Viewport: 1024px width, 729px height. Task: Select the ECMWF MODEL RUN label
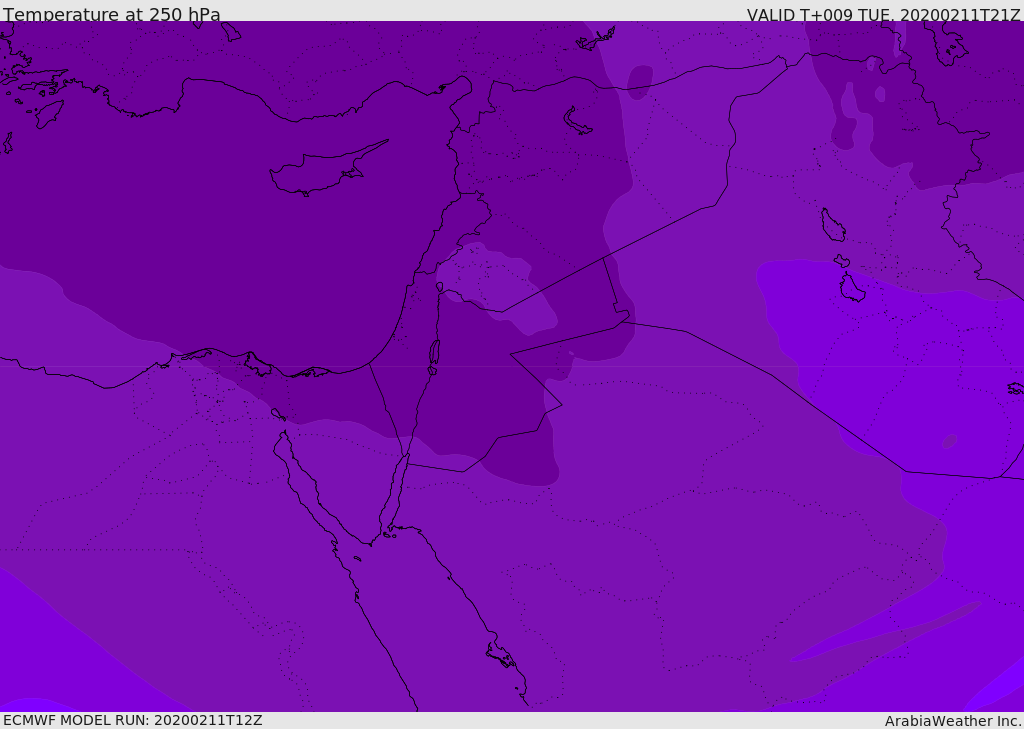click(132, 720)
